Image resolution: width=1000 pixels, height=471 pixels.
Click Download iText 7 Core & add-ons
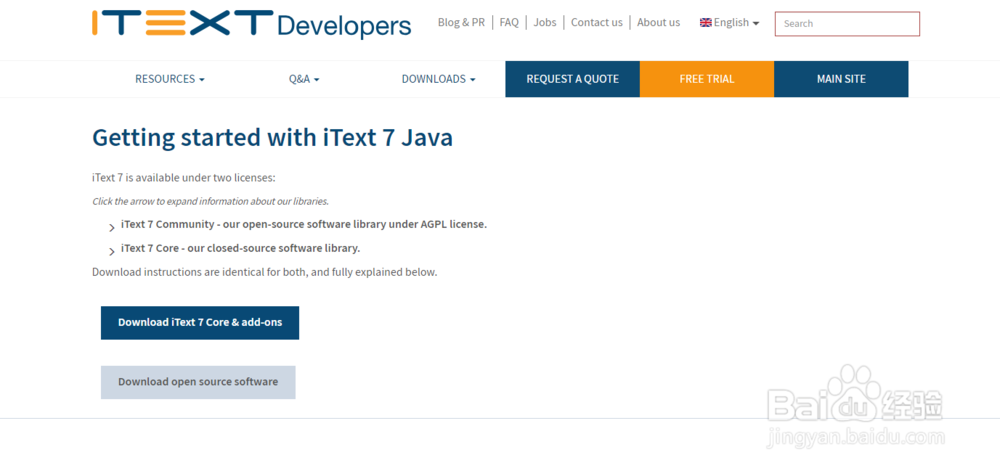tap(200, 322)
